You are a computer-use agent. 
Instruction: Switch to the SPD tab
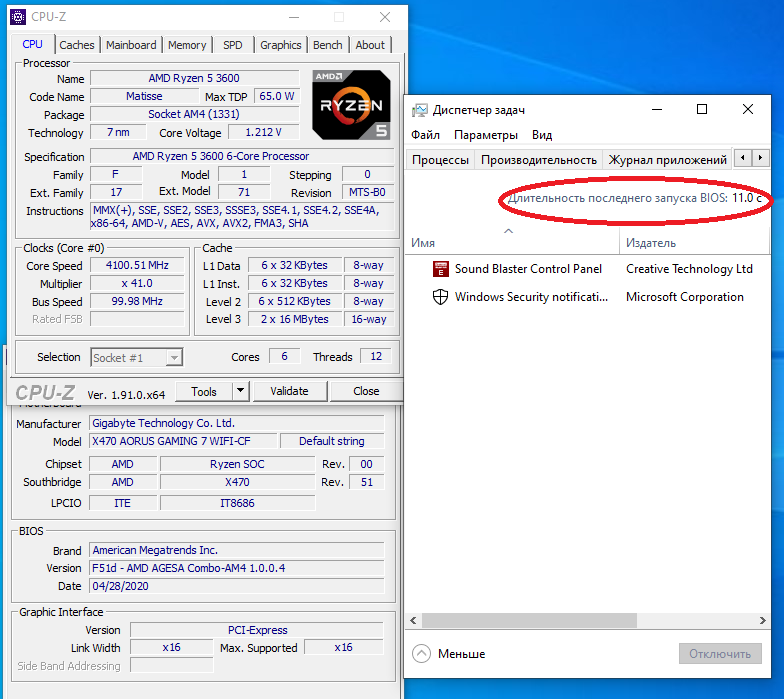tap(232, 45)
